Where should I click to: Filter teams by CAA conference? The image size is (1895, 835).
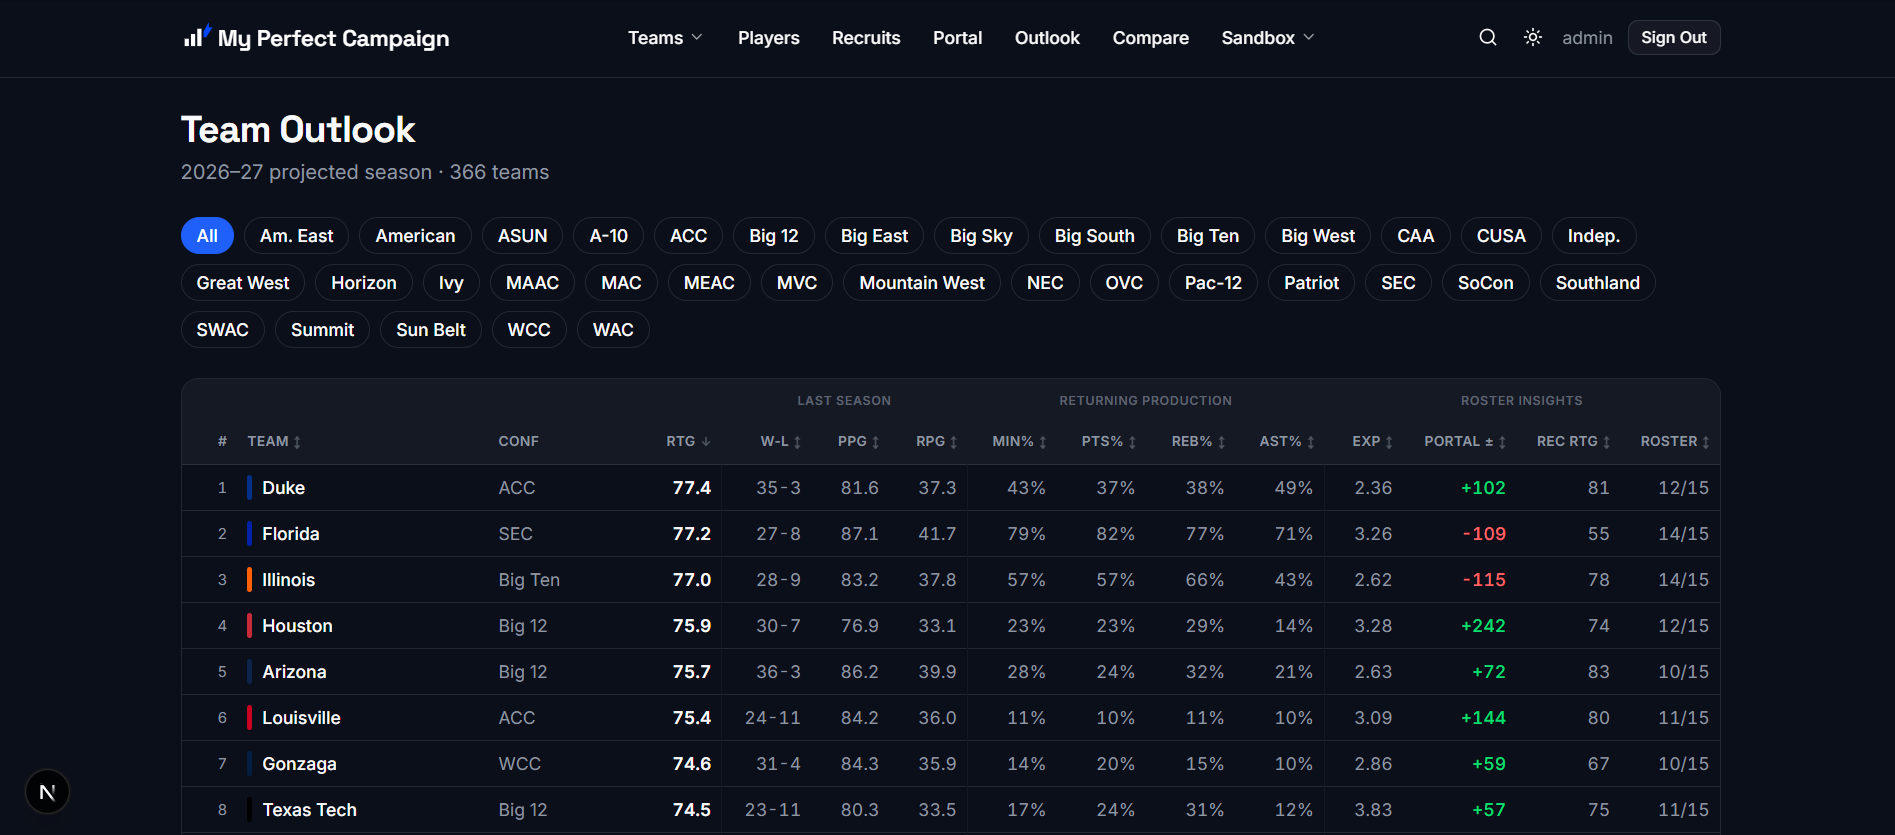pos(1415,236)
